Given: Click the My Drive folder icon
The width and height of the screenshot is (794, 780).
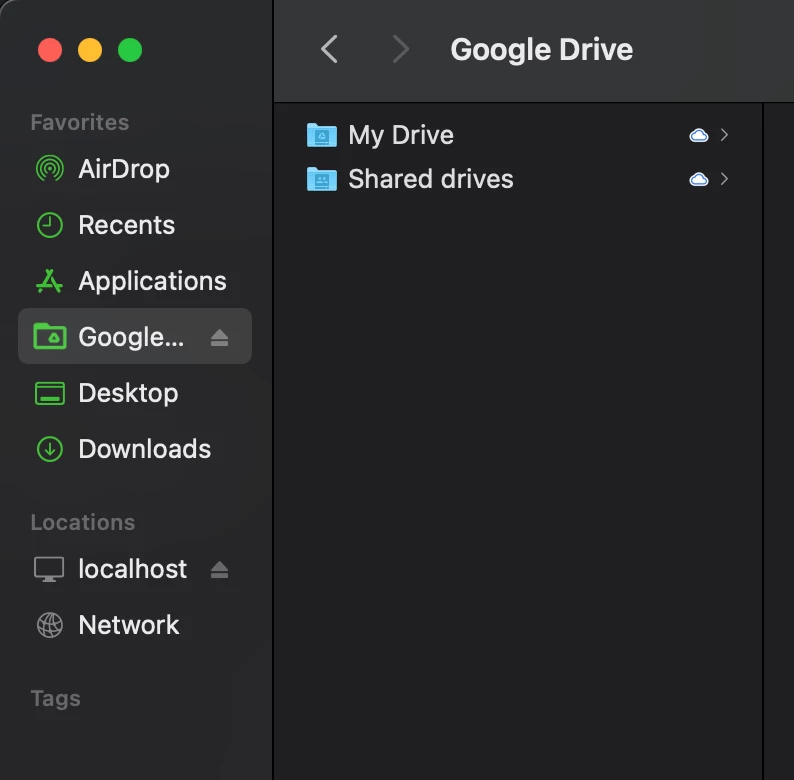Looking at the screenshot, I should point(322,135).
